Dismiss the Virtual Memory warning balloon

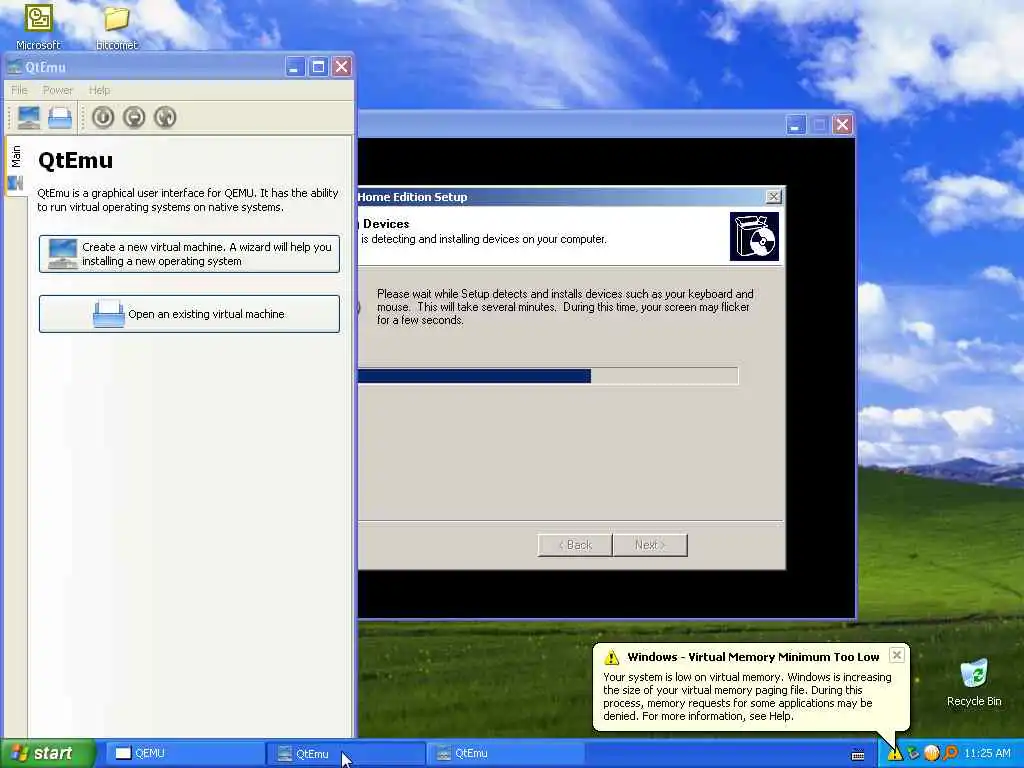(x=897, y=655)
